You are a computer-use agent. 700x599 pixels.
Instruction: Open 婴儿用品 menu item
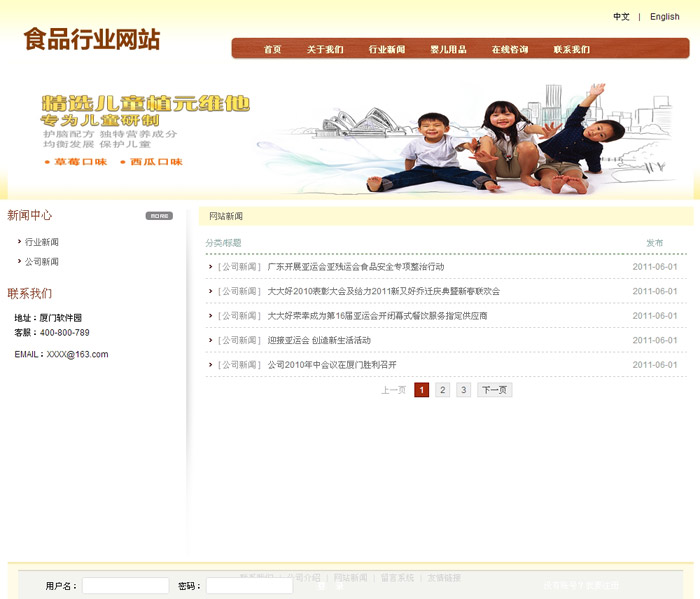[448, 49]
